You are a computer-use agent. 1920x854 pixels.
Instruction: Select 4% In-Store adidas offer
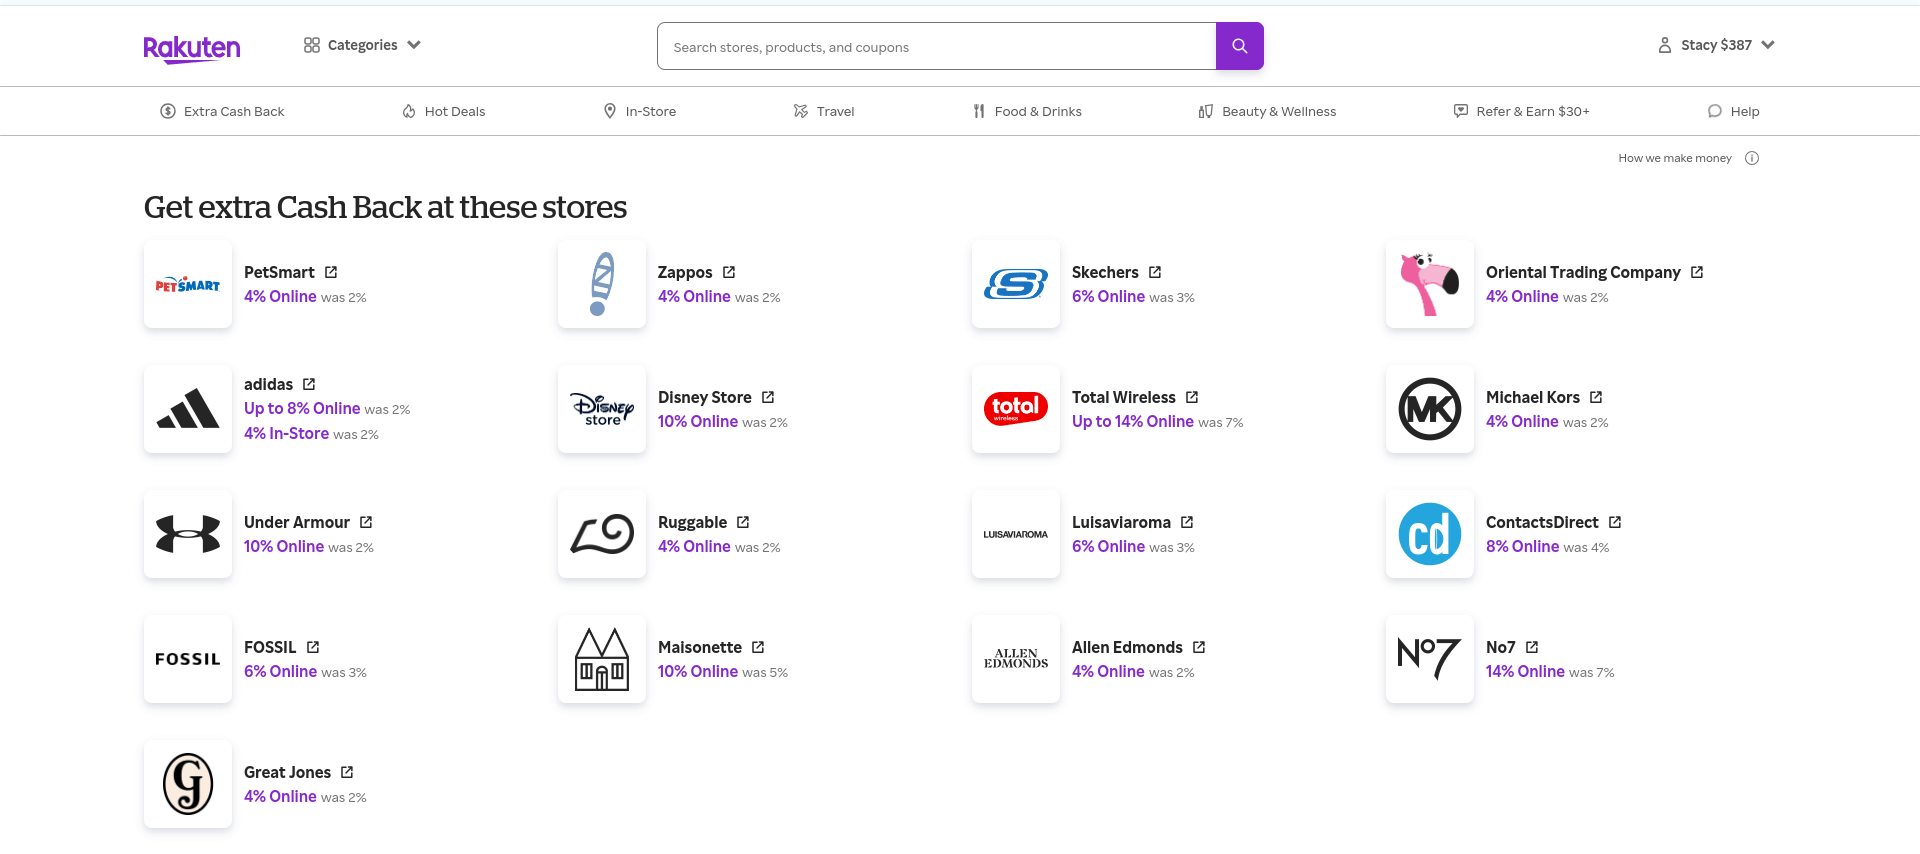286,434
